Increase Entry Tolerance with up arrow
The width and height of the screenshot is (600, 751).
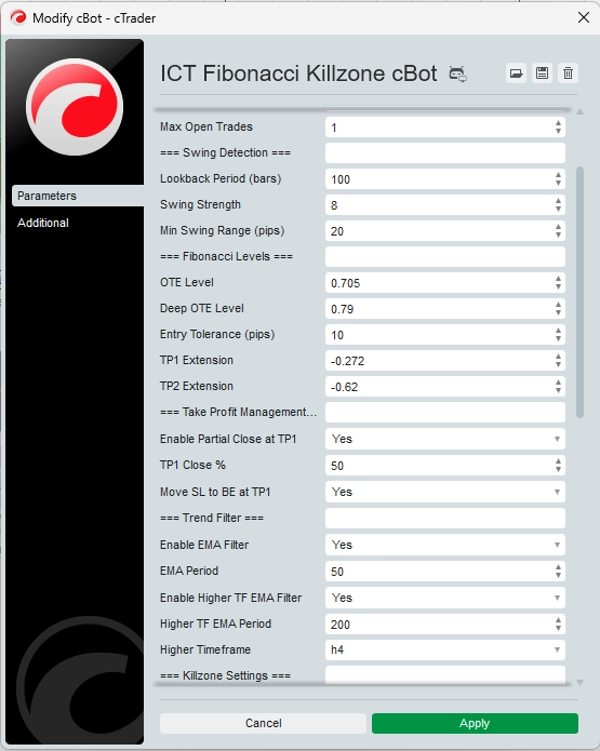coord(558,331)
